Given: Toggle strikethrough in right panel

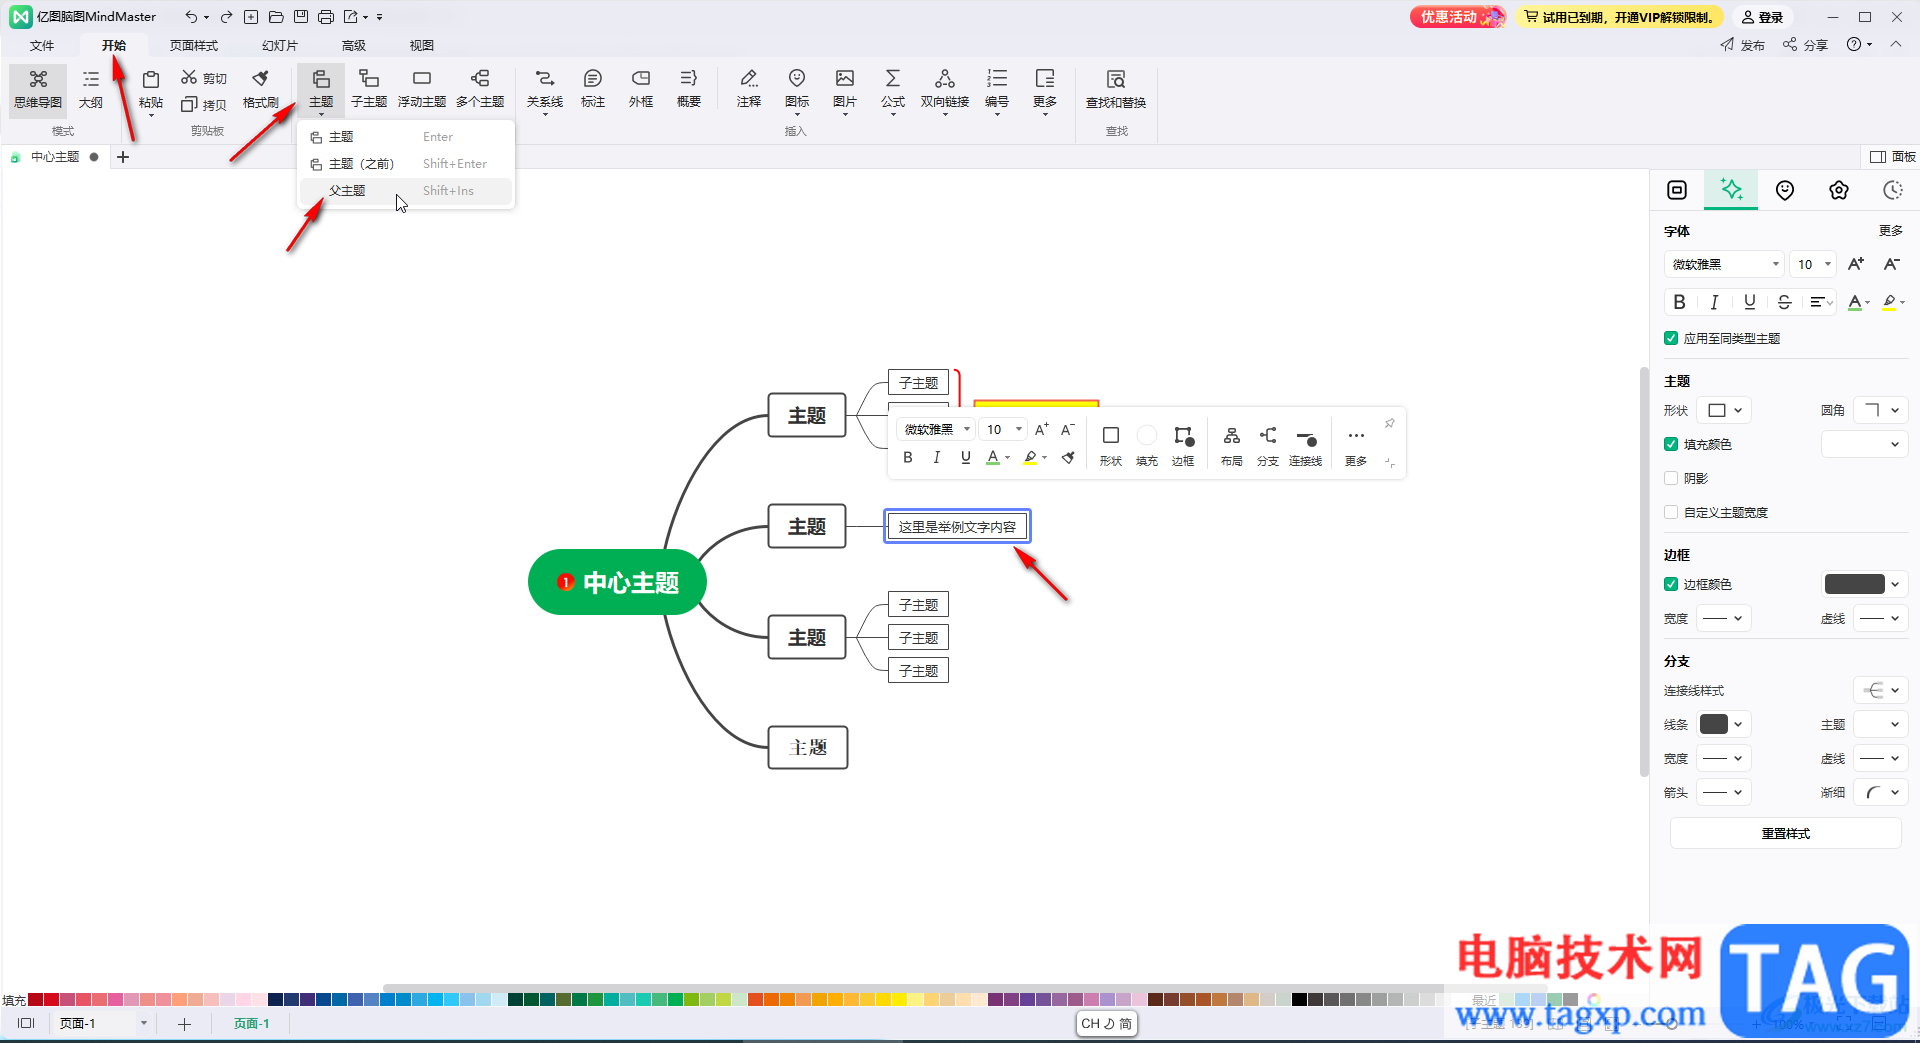Looking at the screenshot, I should point(1784,302).
